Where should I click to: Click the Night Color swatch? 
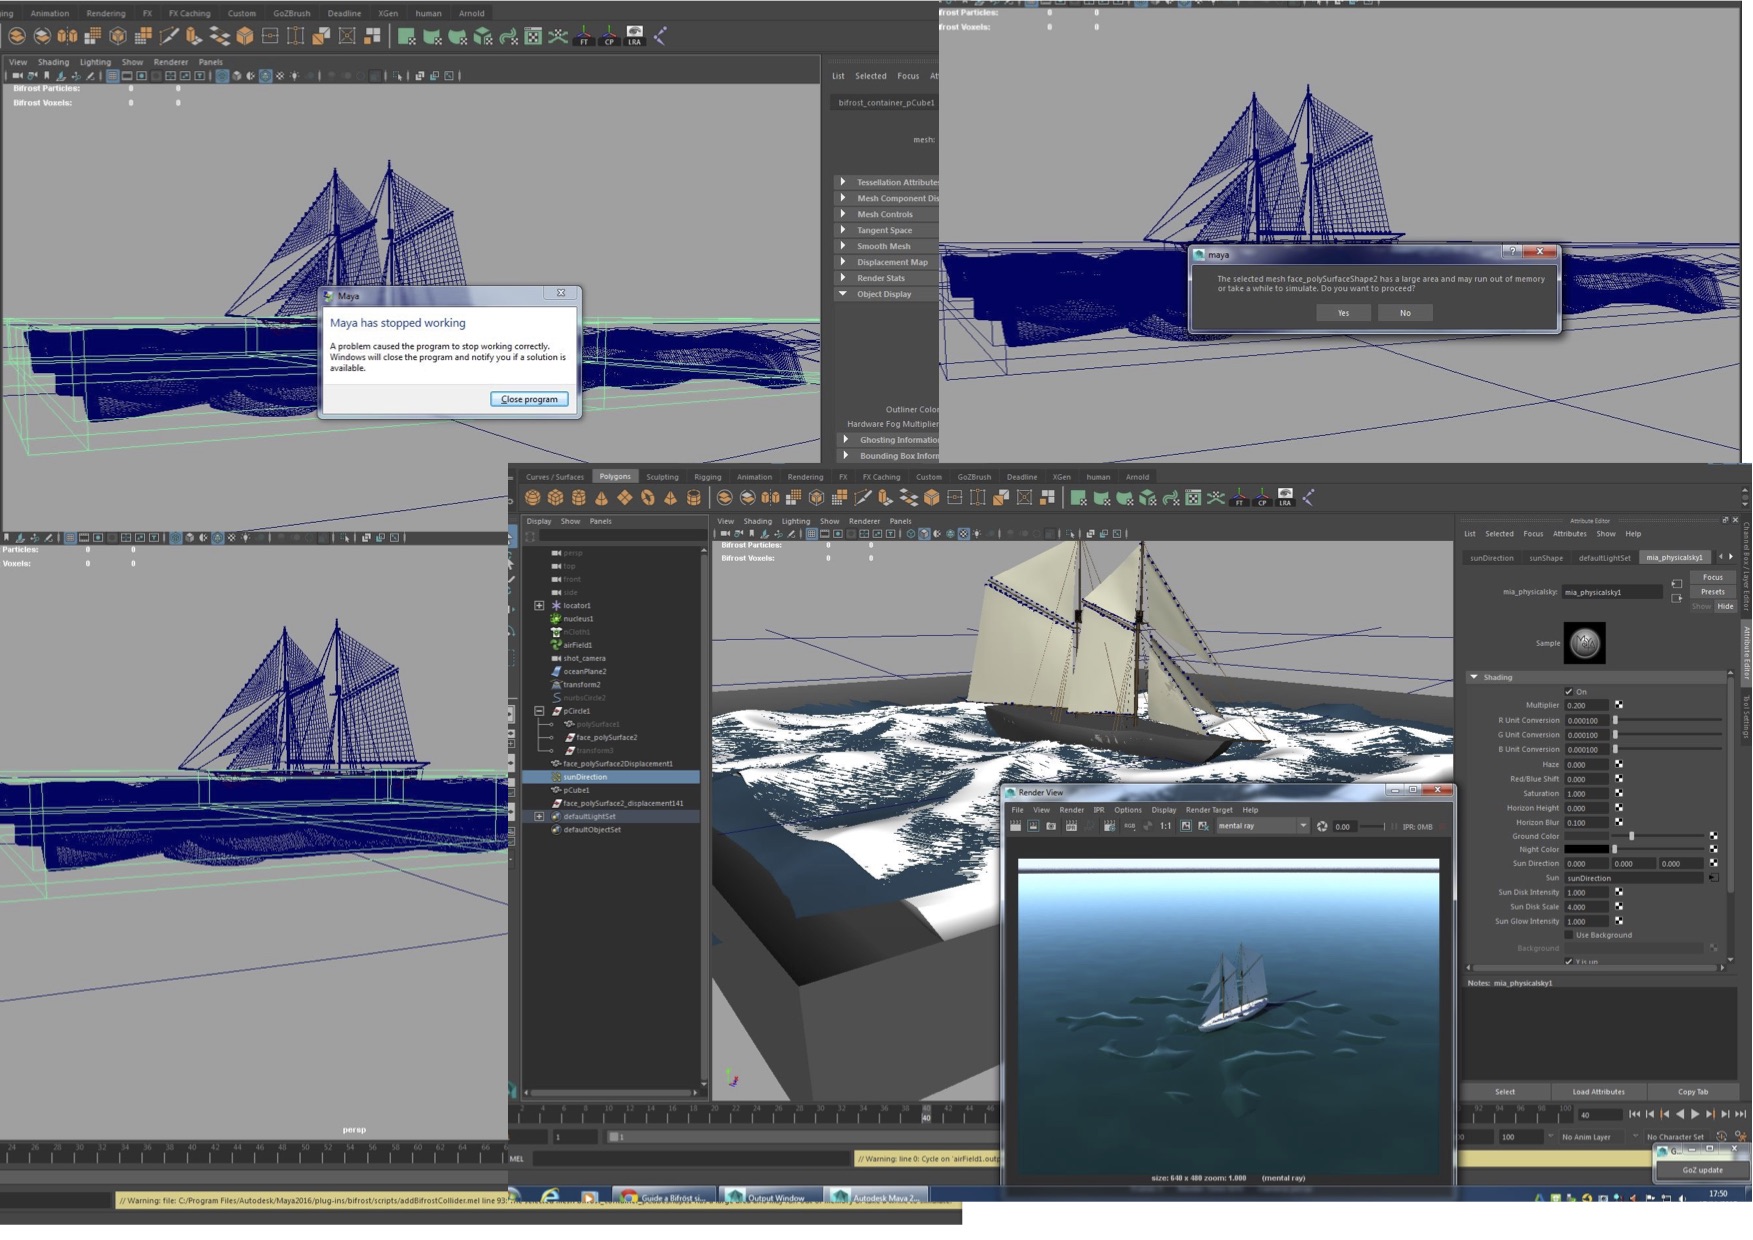[1586, 850]
